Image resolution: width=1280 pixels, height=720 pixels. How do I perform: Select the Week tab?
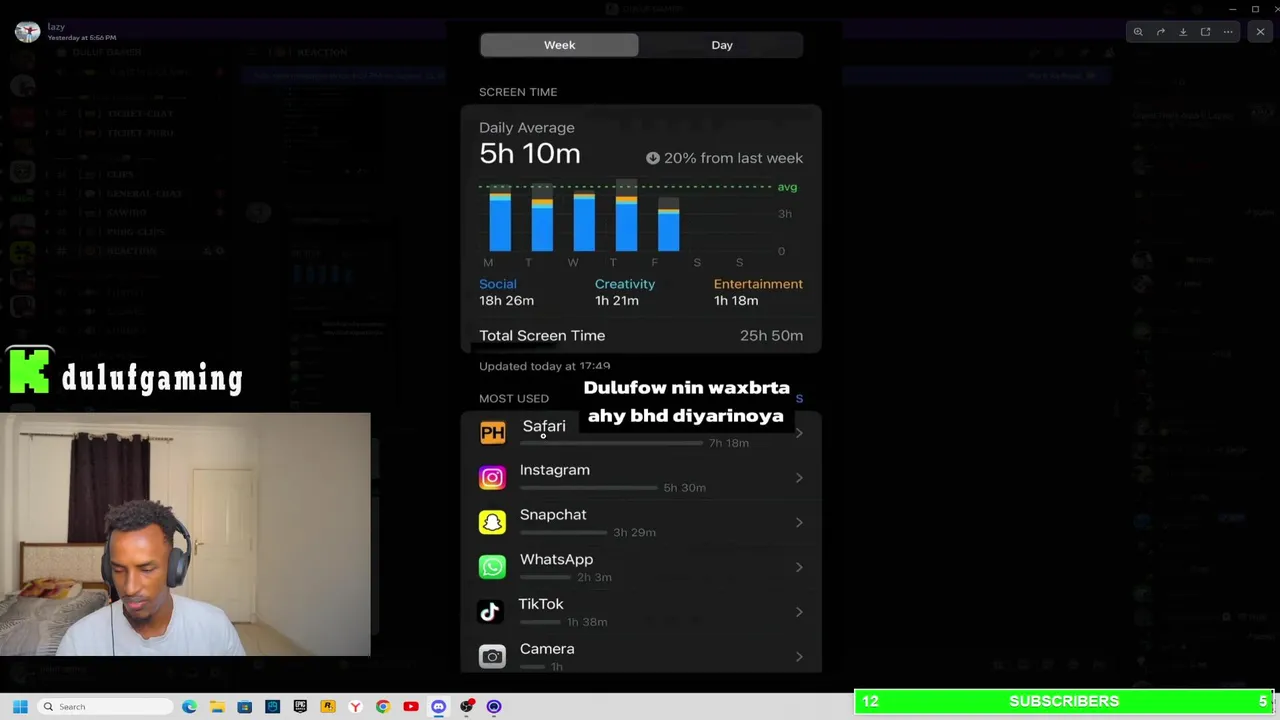[559, 45]
